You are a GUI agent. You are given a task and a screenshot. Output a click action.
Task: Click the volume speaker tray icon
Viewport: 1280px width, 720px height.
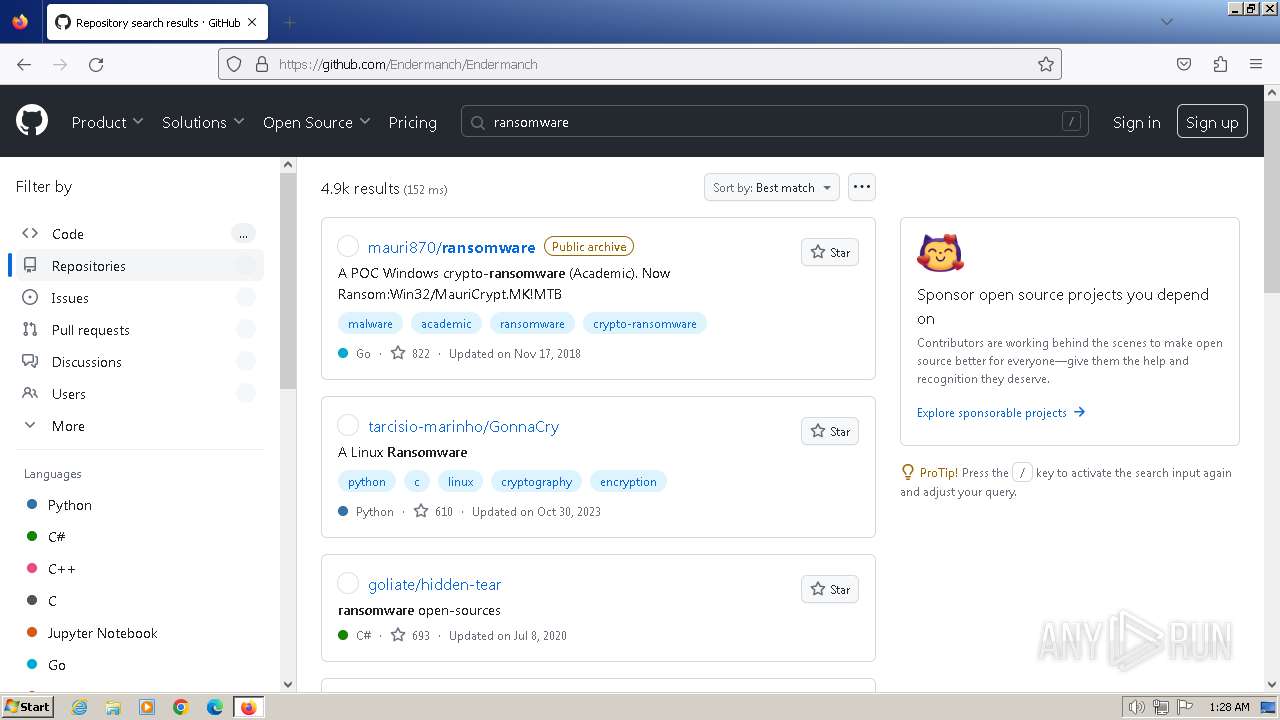click(x=1137, y=707)
